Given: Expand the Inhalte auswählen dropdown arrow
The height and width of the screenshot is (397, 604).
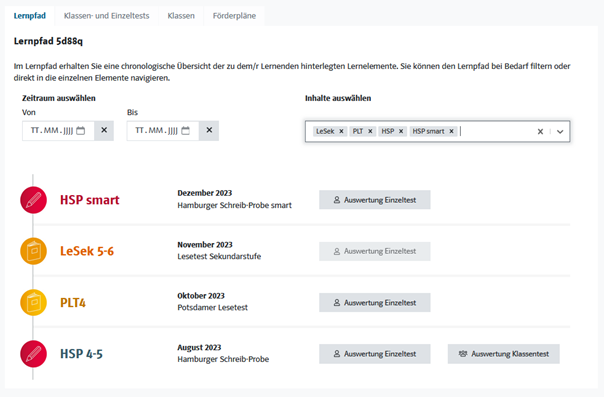Looking at the screenshot, I should pos(560,132).
